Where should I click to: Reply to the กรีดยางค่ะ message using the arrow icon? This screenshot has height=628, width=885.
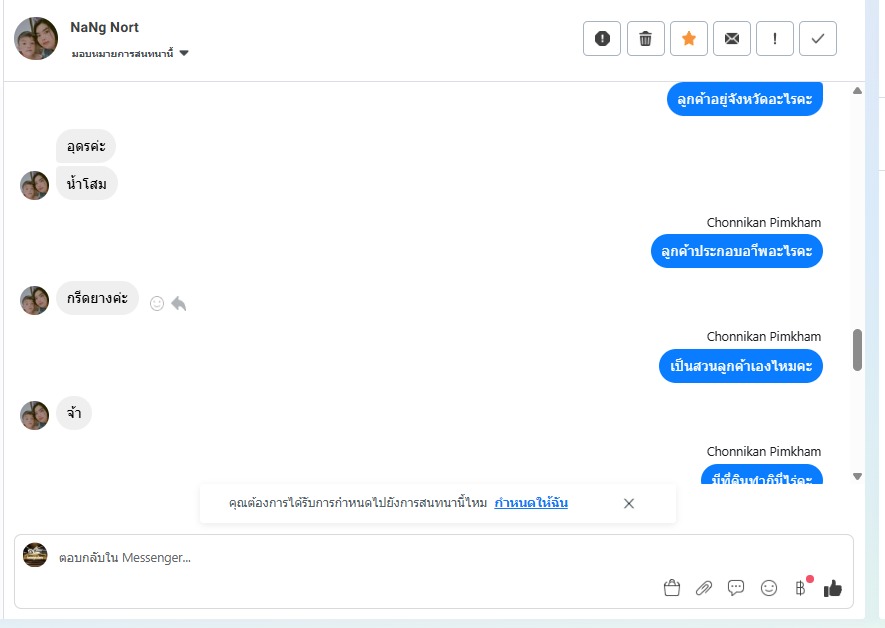point(179,304)
